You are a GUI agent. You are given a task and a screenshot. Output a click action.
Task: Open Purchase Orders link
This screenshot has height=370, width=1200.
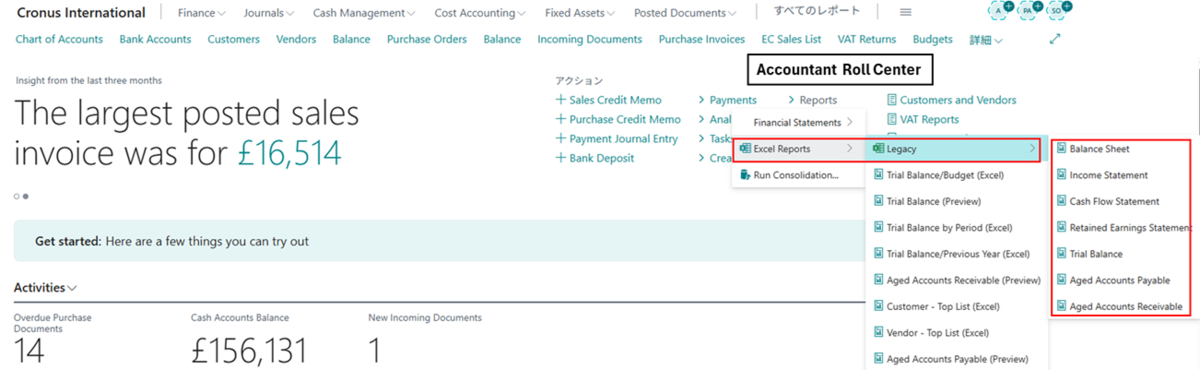pyautogui.click(x=427, y=39)
